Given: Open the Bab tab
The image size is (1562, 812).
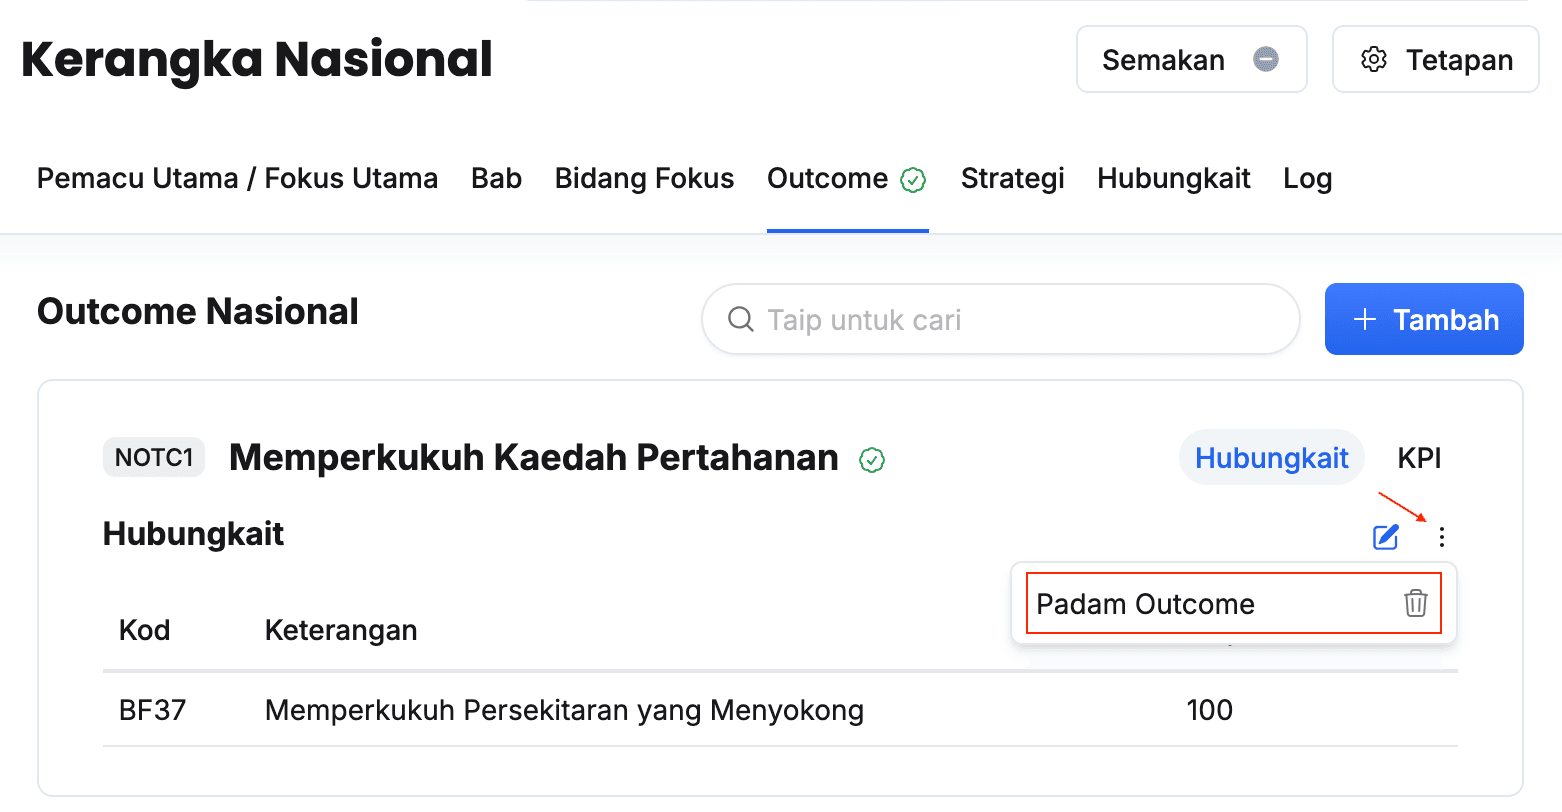Looking at the screenshot, I should (496, 179).
